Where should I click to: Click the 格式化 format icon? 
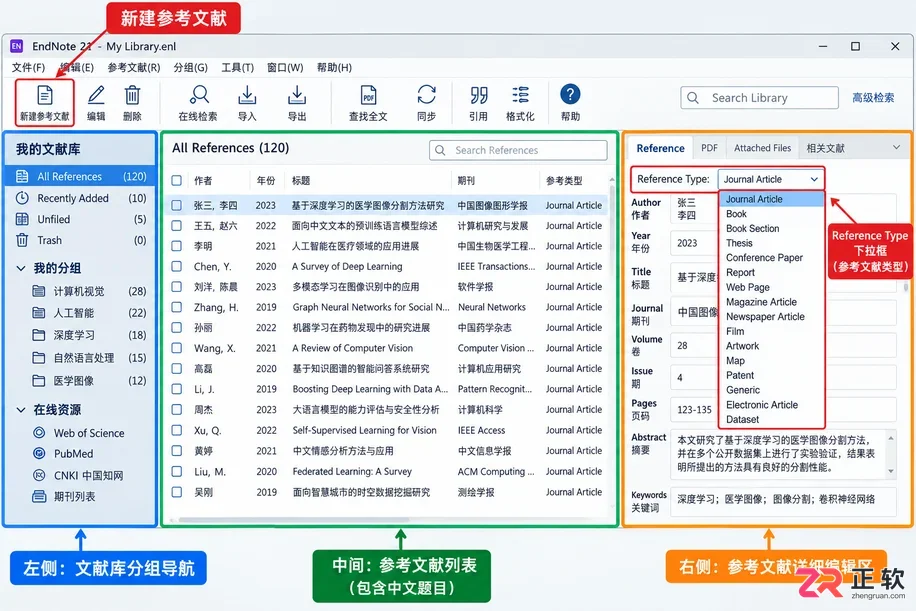[521, 95]
